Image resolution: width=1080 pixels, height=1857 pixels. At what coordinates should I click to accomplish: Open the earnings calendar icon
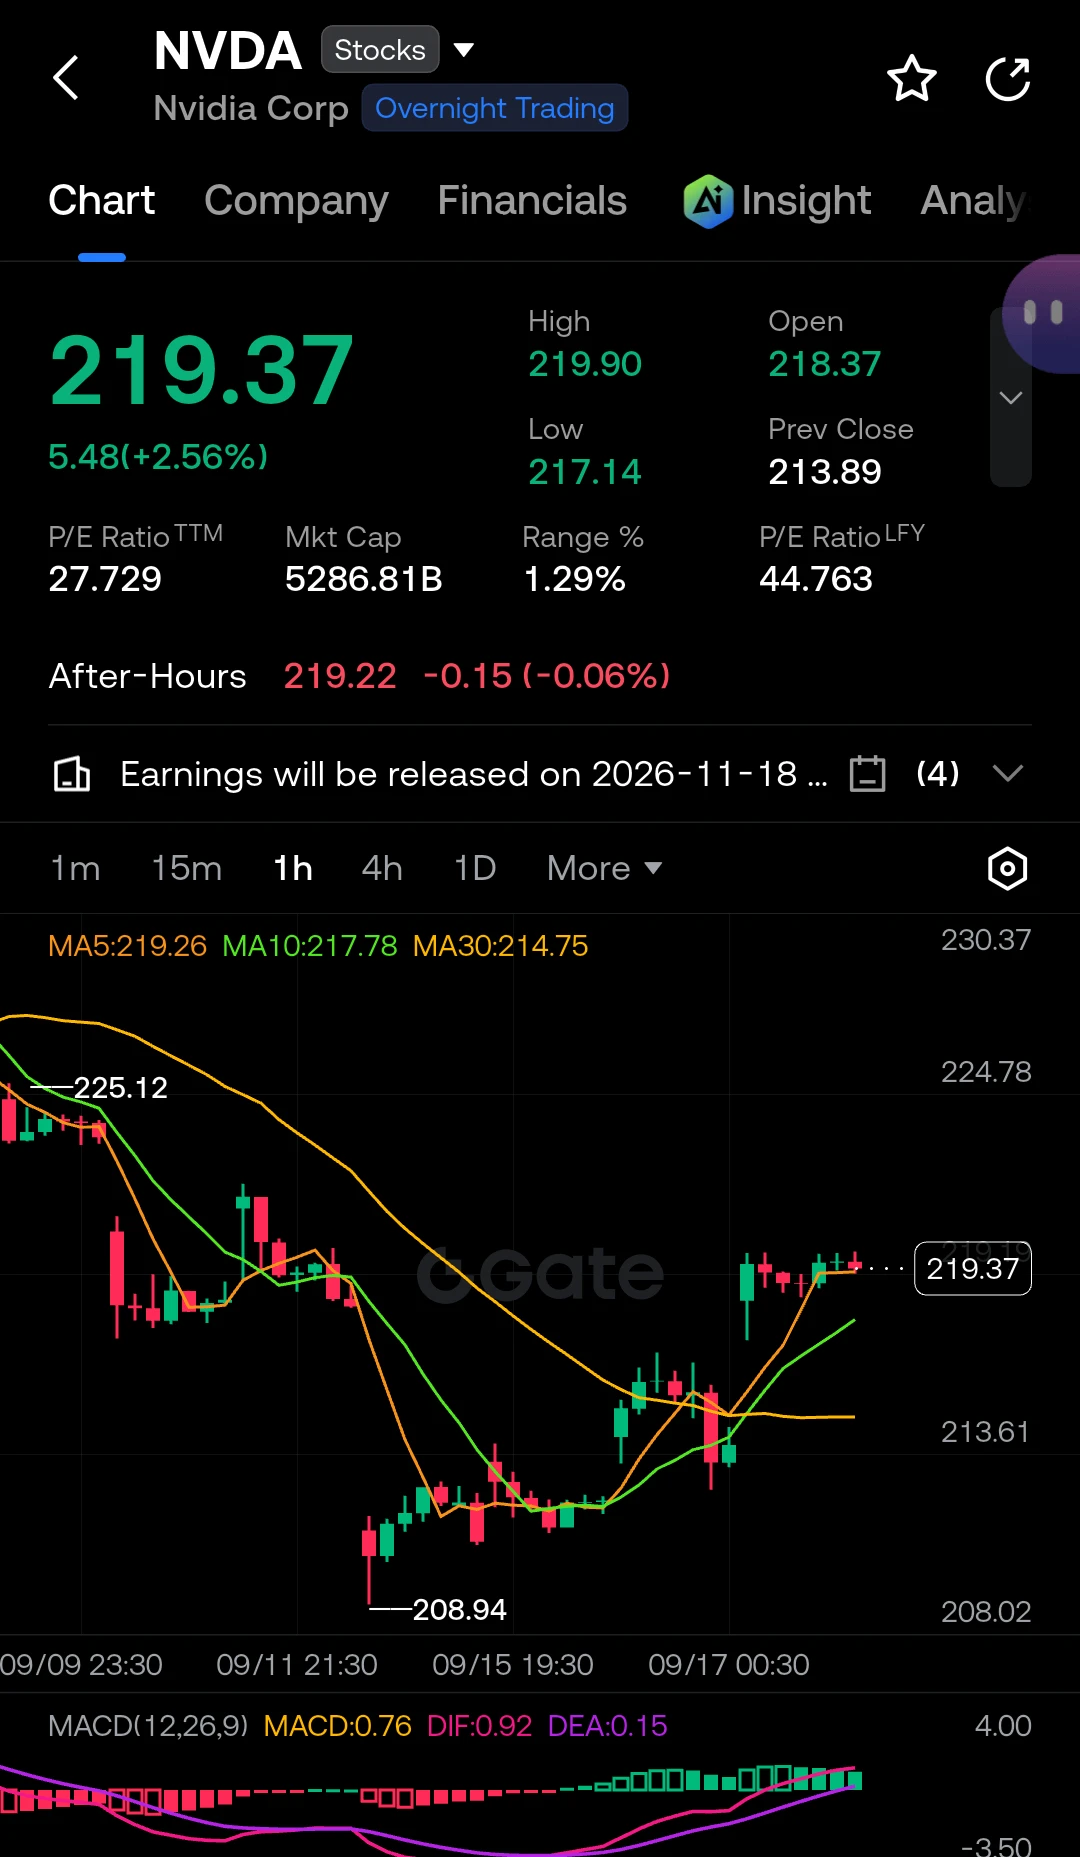tap(867, 773)
